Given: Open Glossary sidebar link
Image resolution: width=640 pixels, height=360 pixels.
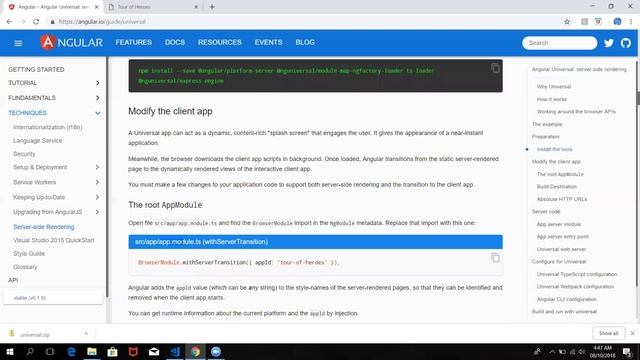Looking at the screenshot, I should [25, 267].
